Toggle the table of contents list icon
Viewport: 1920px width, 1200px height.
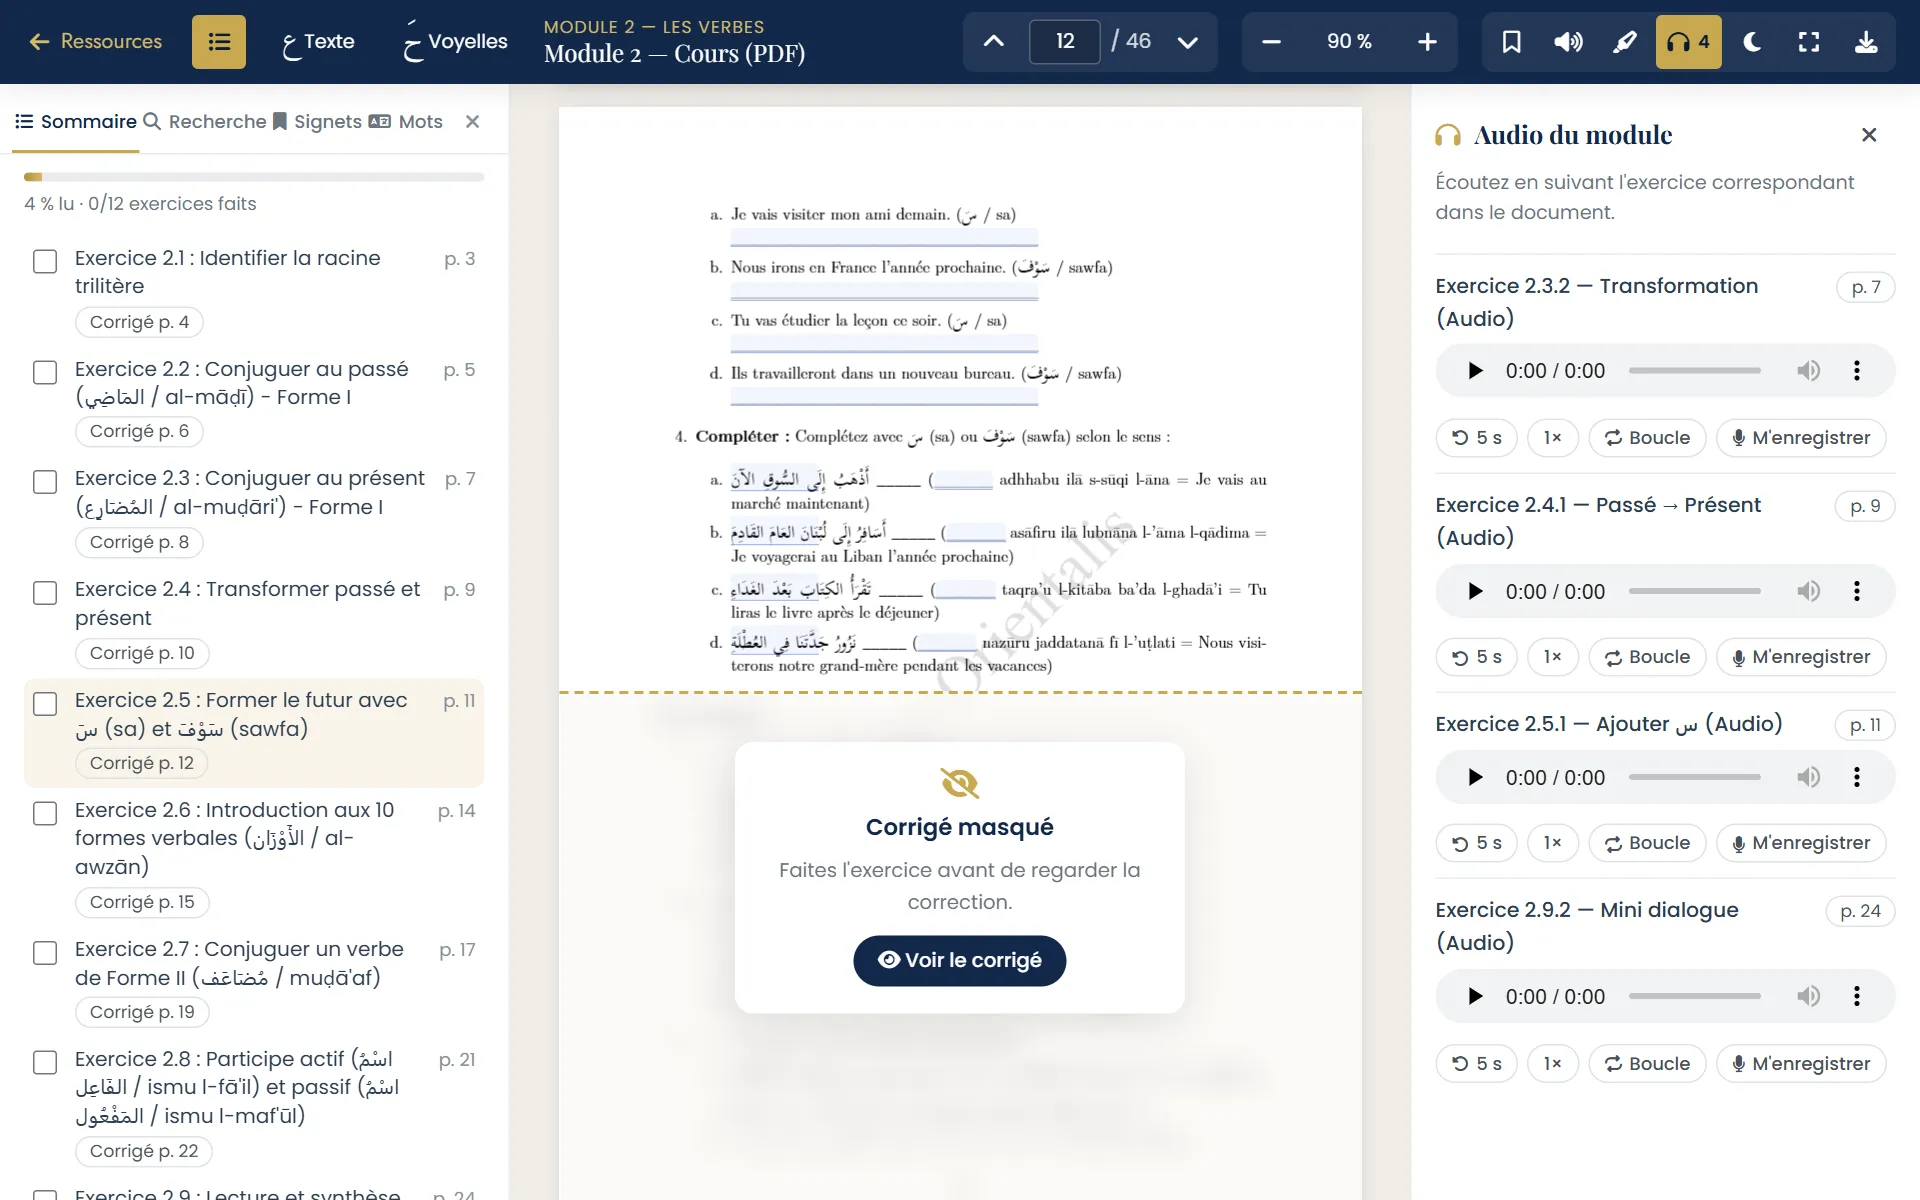(218, 42)
